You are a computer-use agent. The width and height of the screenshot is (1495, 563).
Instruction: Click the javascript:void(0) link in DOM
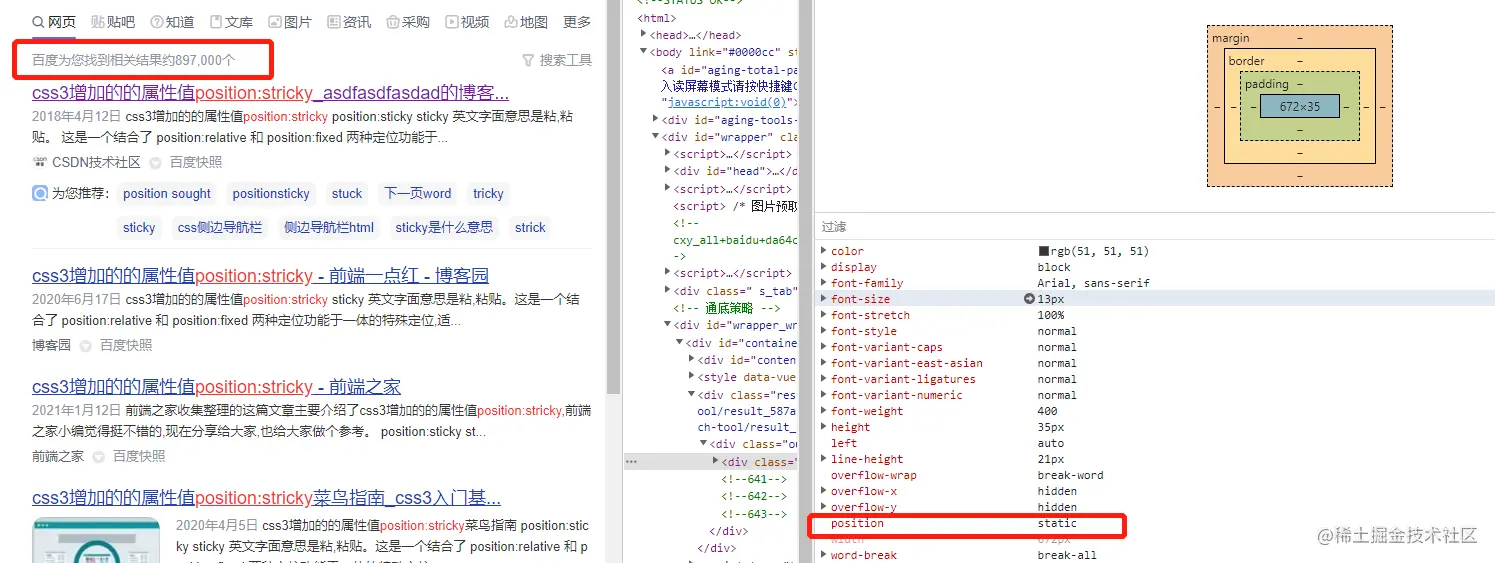pos(728,102)
